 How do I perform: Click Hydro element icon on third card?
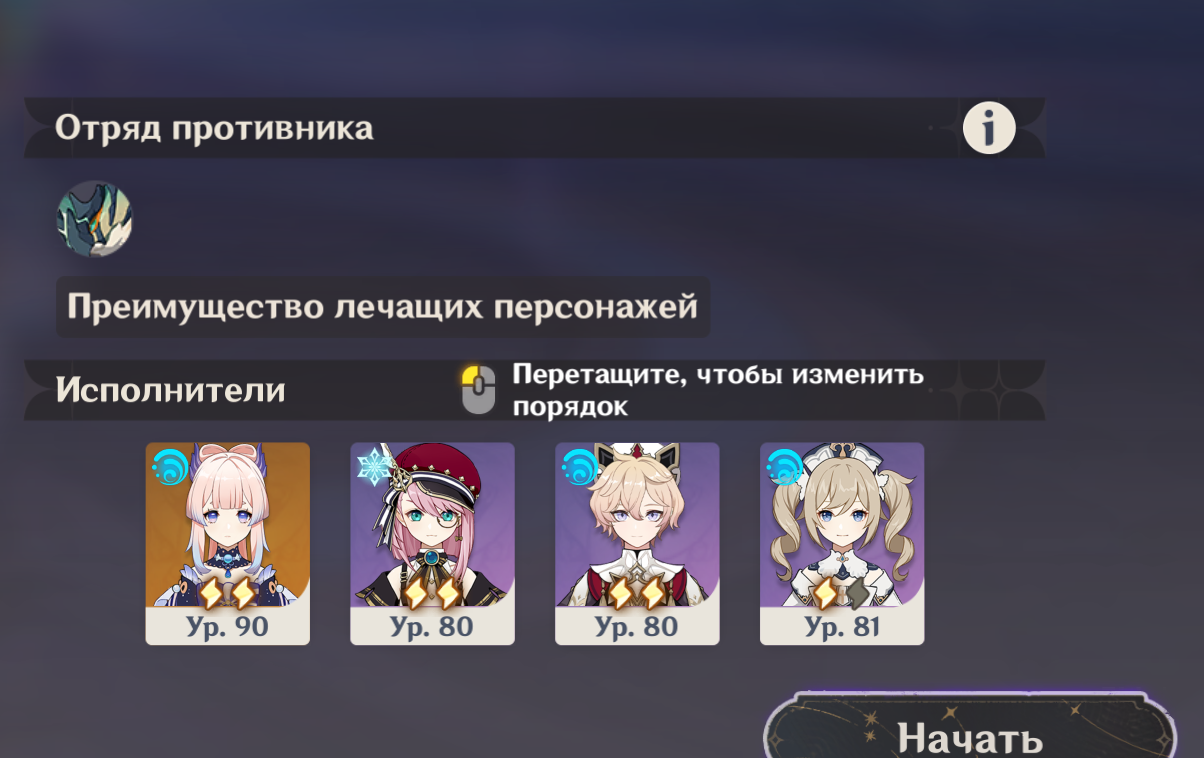[x=579, y=467]
